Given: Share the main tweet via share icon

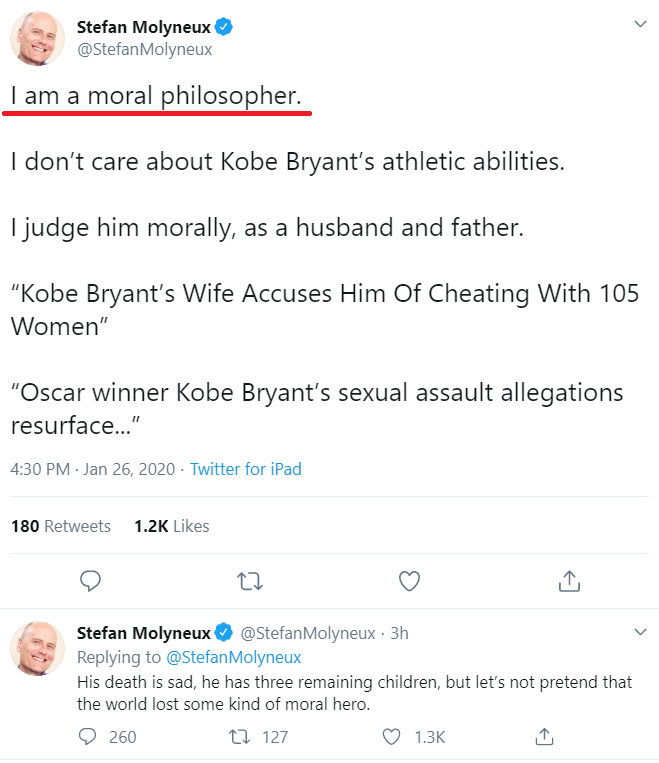Looking at the screenshot, I should 569,580.
